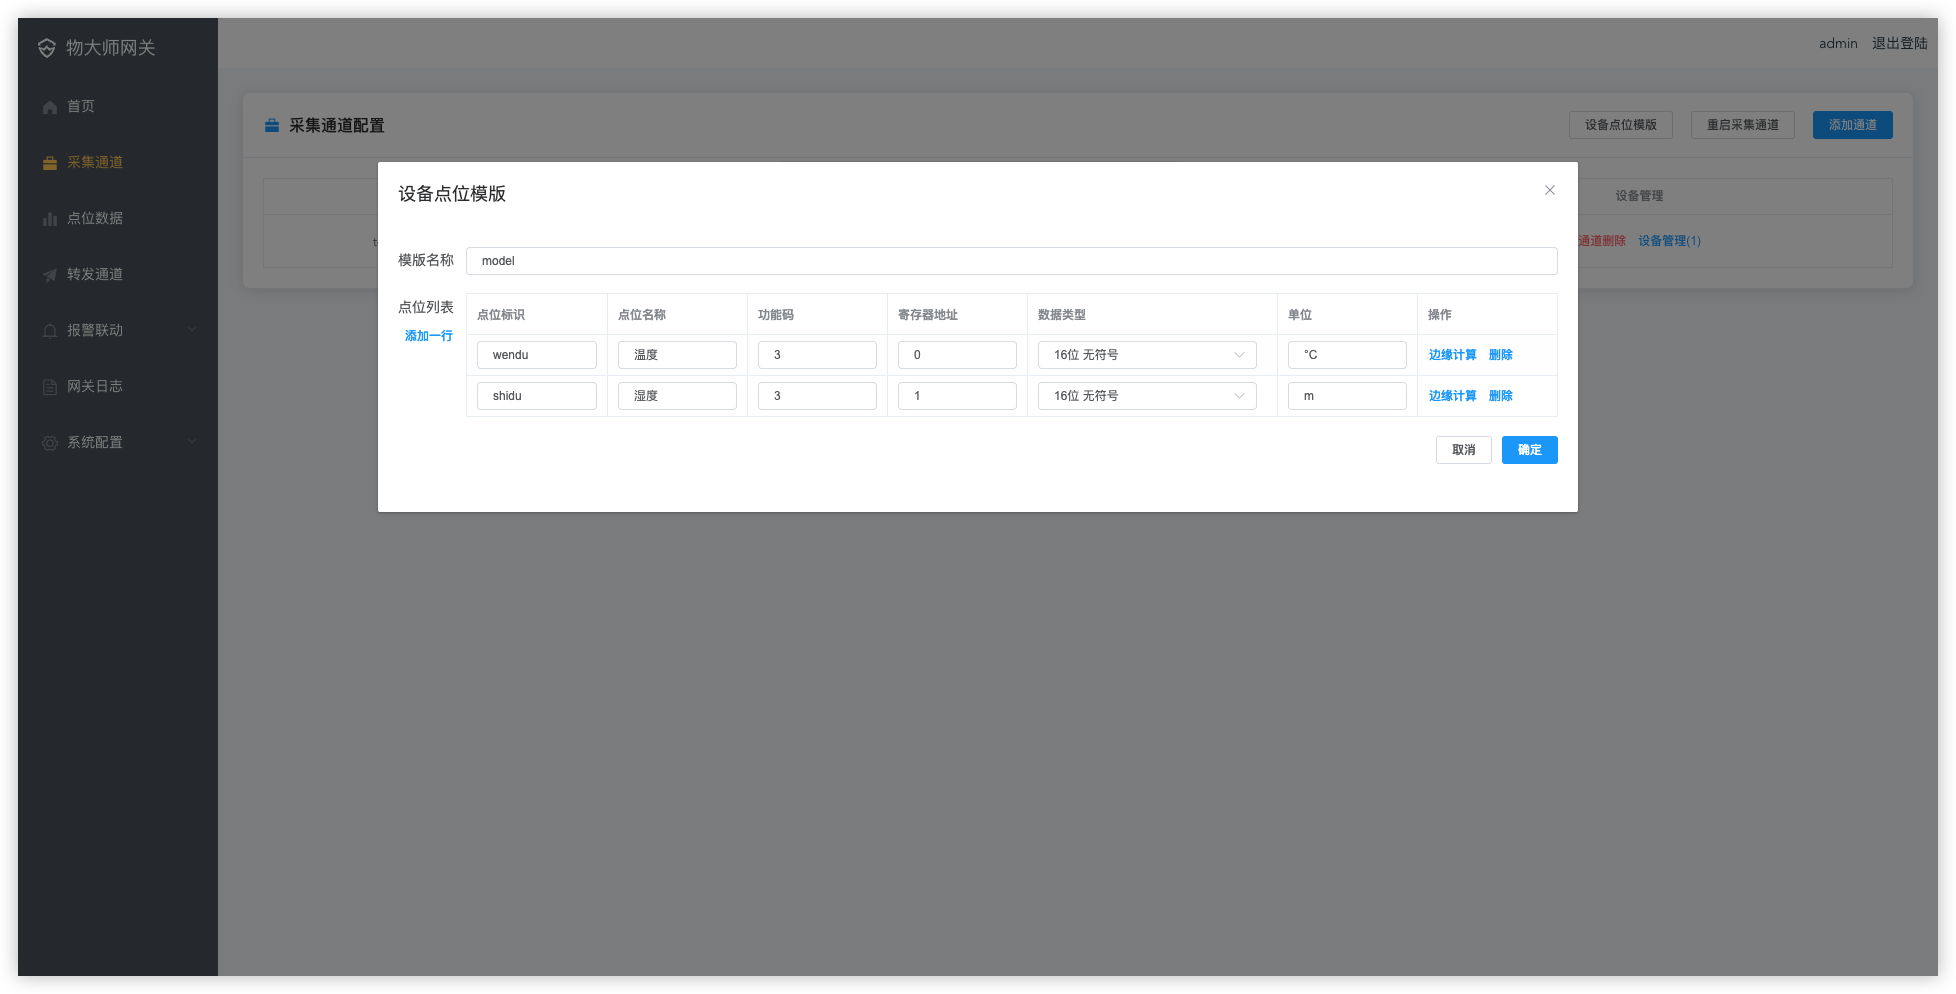The height and width of the screenshot is (994, 1956).
Task: Click the bar chart icon for 点位数据
Action: tap(50, 219)
